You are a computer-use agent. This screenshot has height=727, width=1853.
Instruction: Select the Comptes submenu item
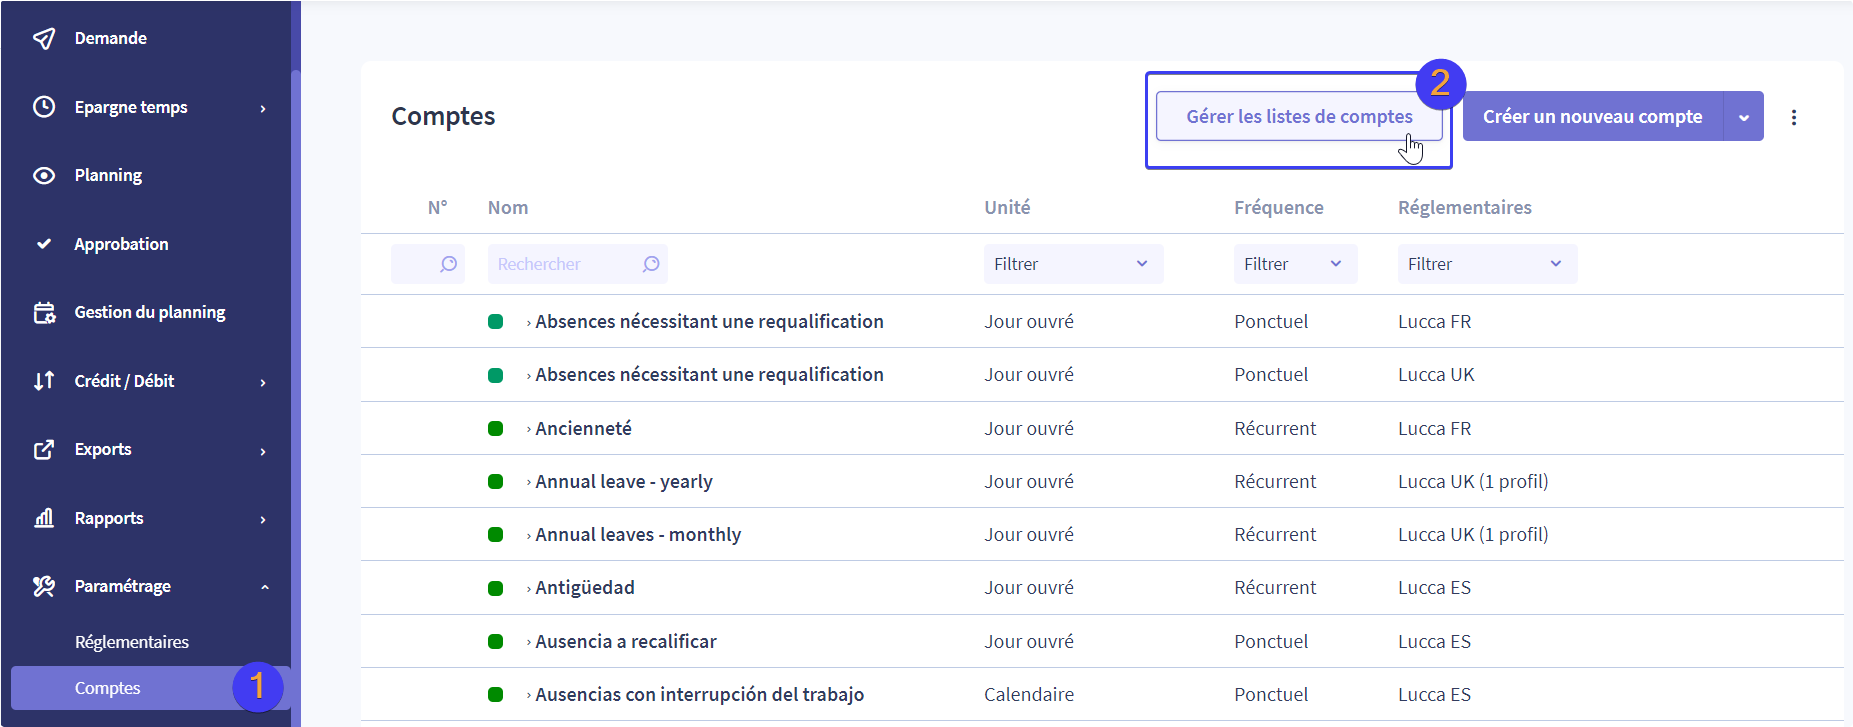click(150, 688)
